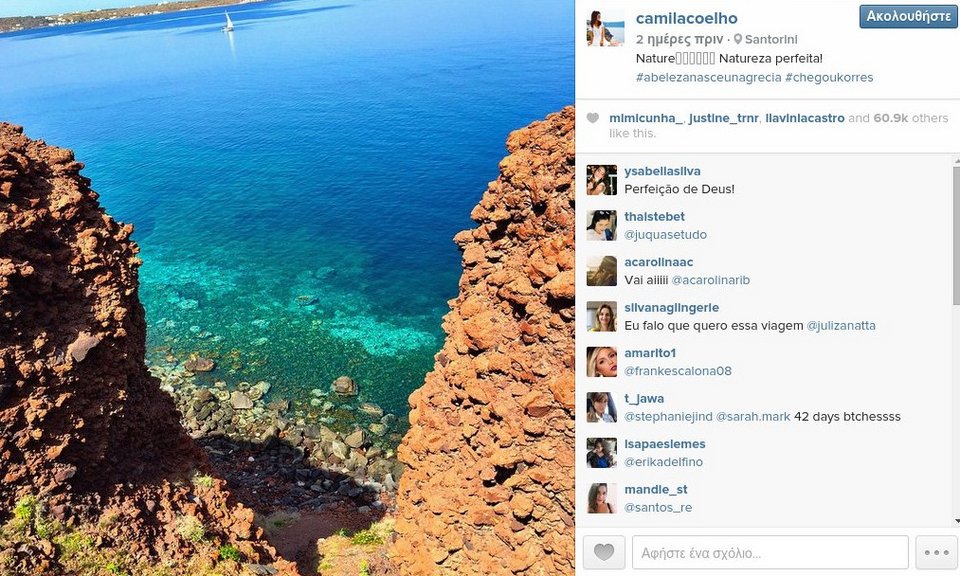Open hashtag #chegoukorres
Screen dimensions: 960x576
click(829, 78)
